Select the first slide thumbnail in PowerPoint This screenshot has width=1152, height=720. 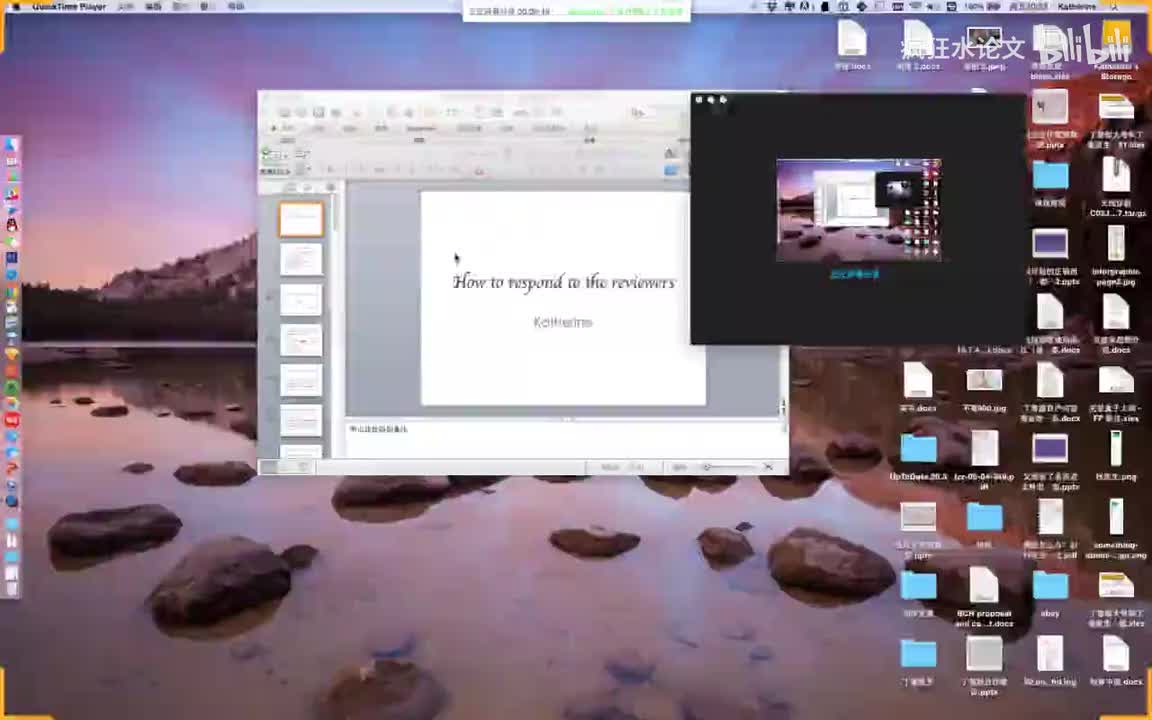coord(301,219)
